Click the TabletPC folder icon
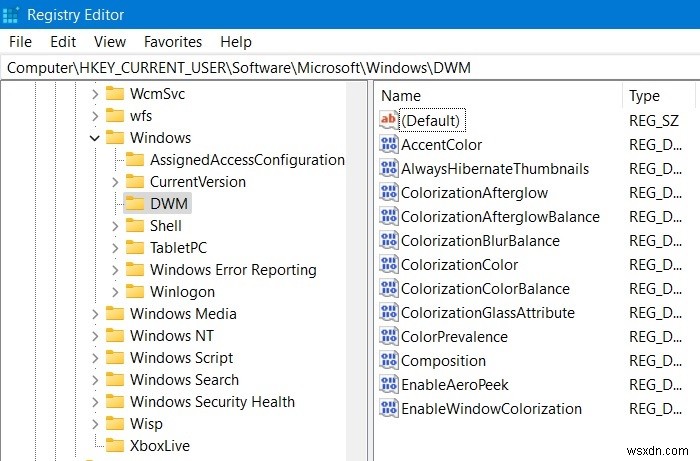The height and width of the screenshot is (461, 700). (x=135, y=248)
